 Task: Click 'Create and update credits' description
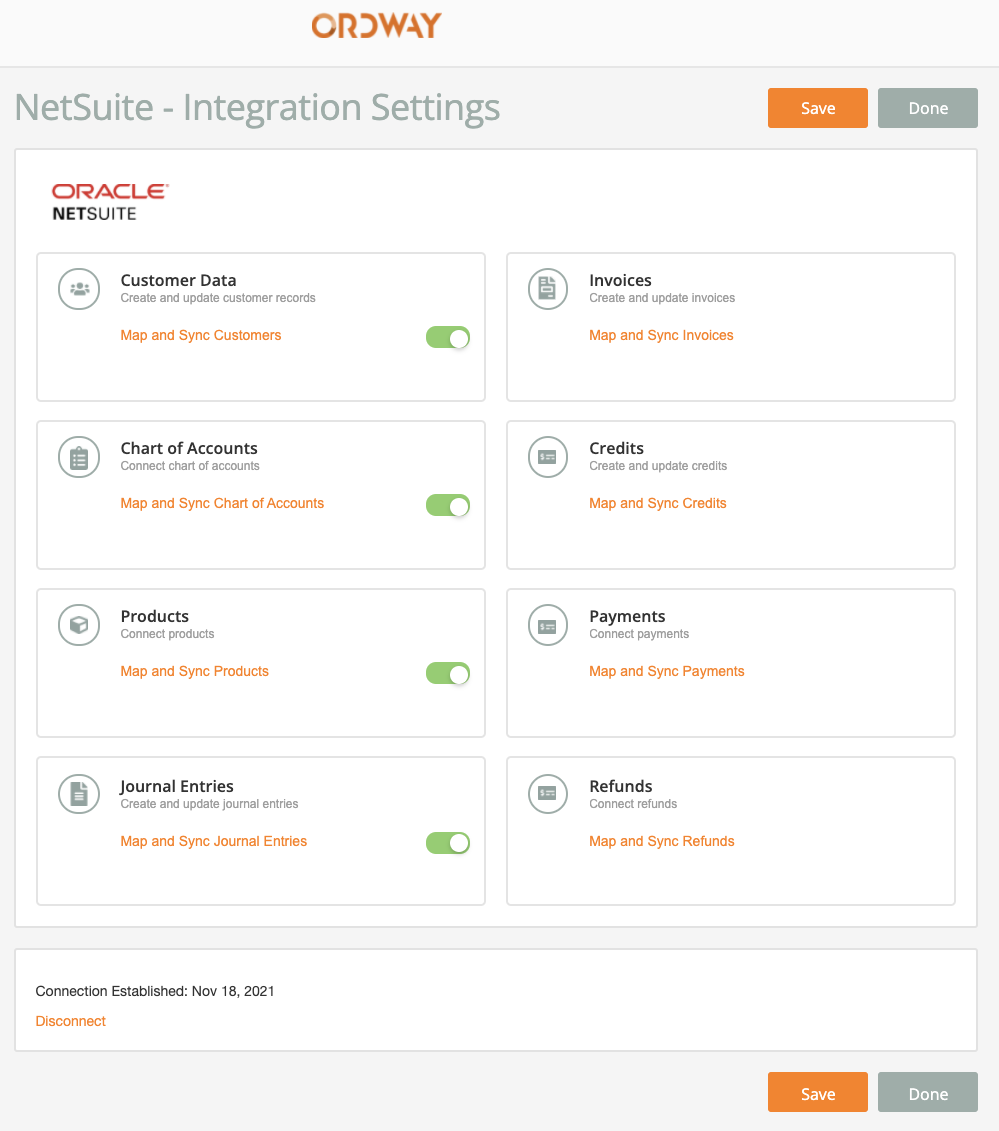coord(658,466)
